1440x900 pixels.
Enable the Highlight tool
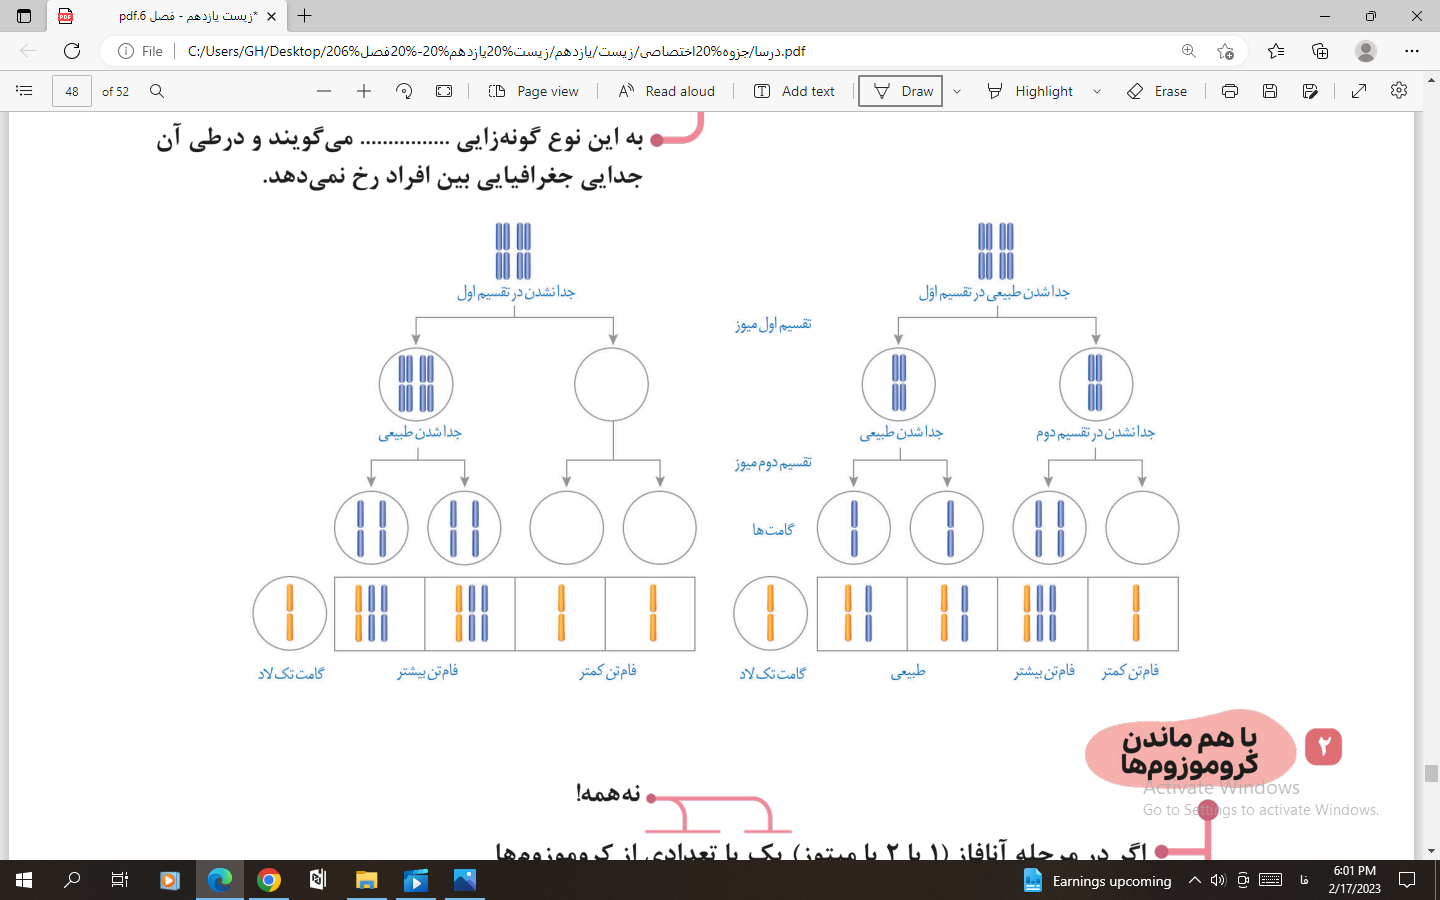point(1030,91)
